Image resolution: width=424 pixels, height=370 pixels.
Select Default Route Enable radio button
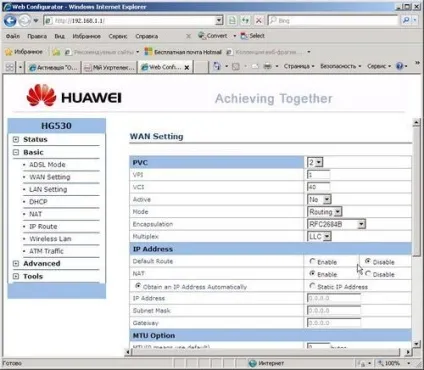(x=312, y=261)
